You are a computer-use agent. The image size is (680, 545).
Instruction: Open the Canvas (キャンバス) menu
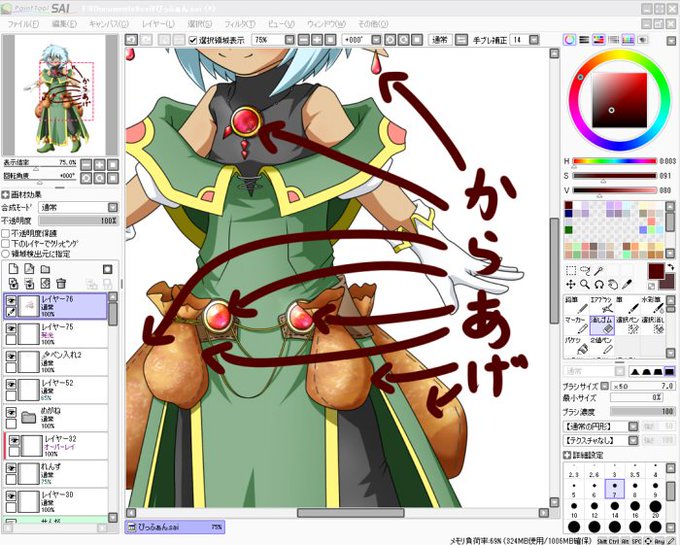coord(109,24)
